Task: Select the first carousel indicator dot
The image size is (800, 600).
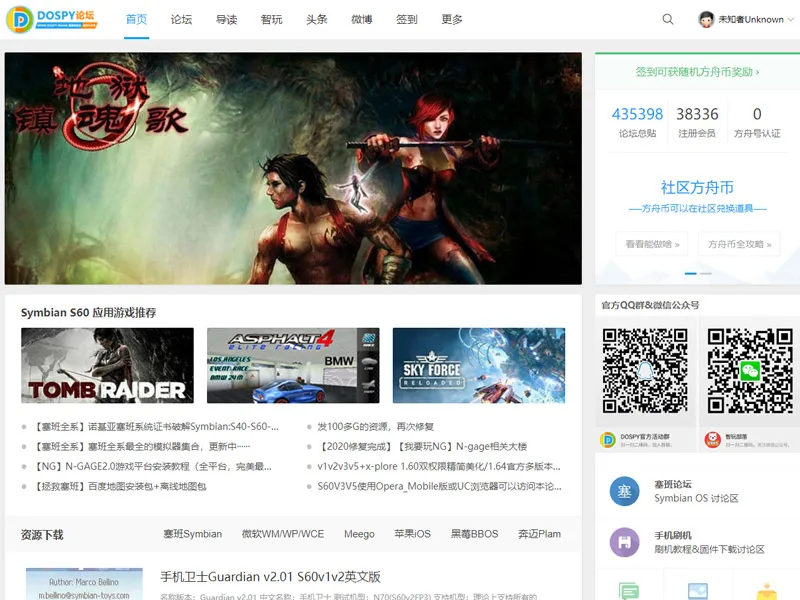Action: pyautogui.click(x=690, y=273)
